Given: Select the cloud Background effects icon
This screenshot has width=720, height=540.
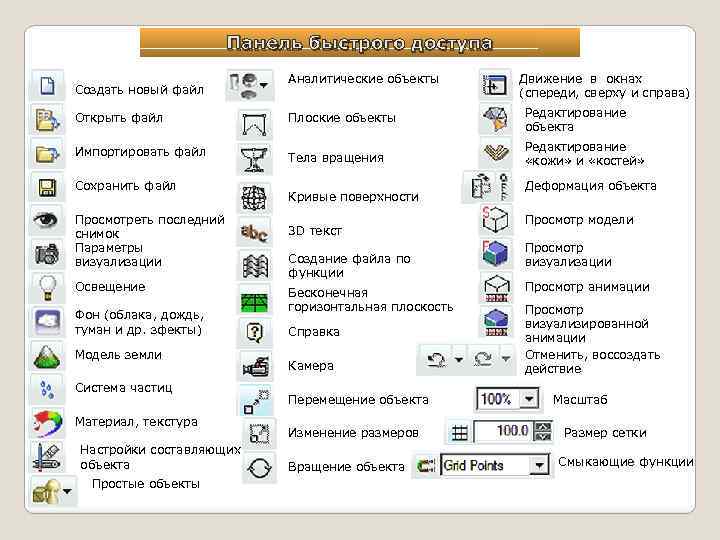Looking at the screenshot, I should click(x=47, y=321).
